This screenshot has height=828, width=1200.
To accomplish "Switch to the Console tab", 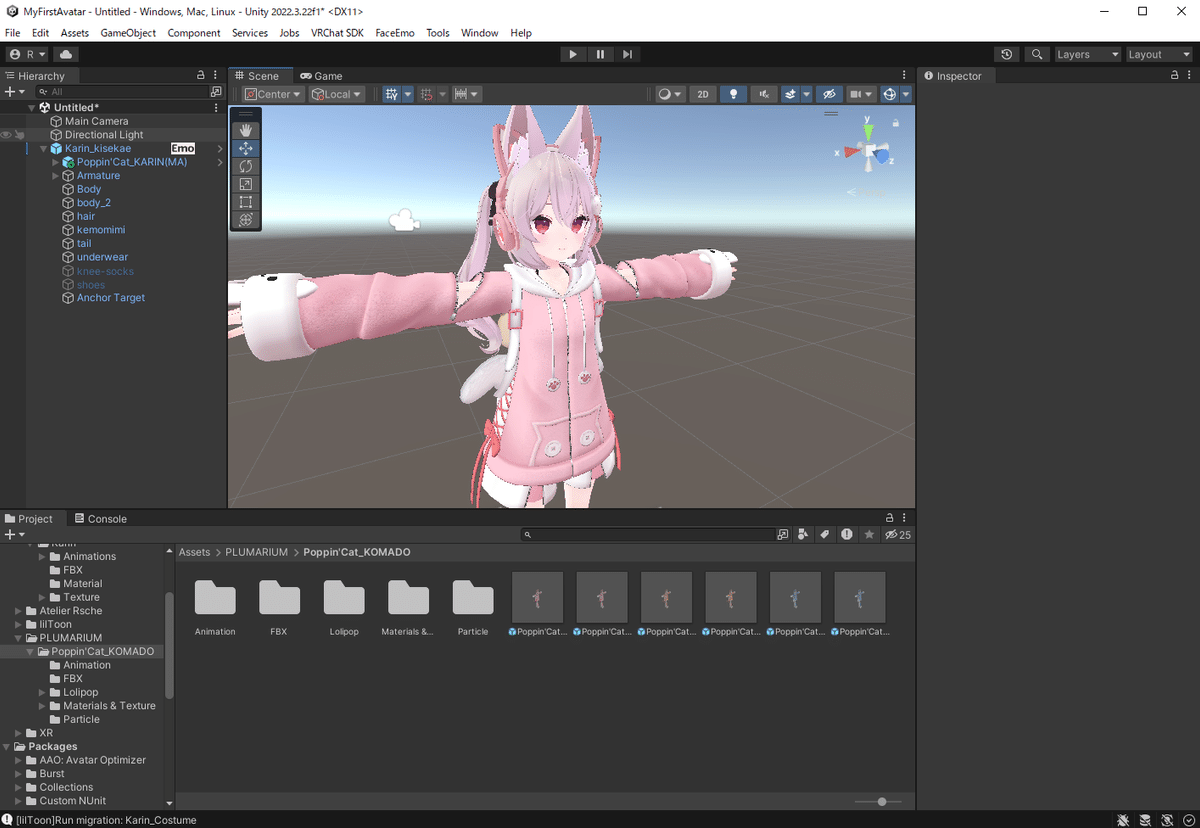I will [x=100, y=519].
